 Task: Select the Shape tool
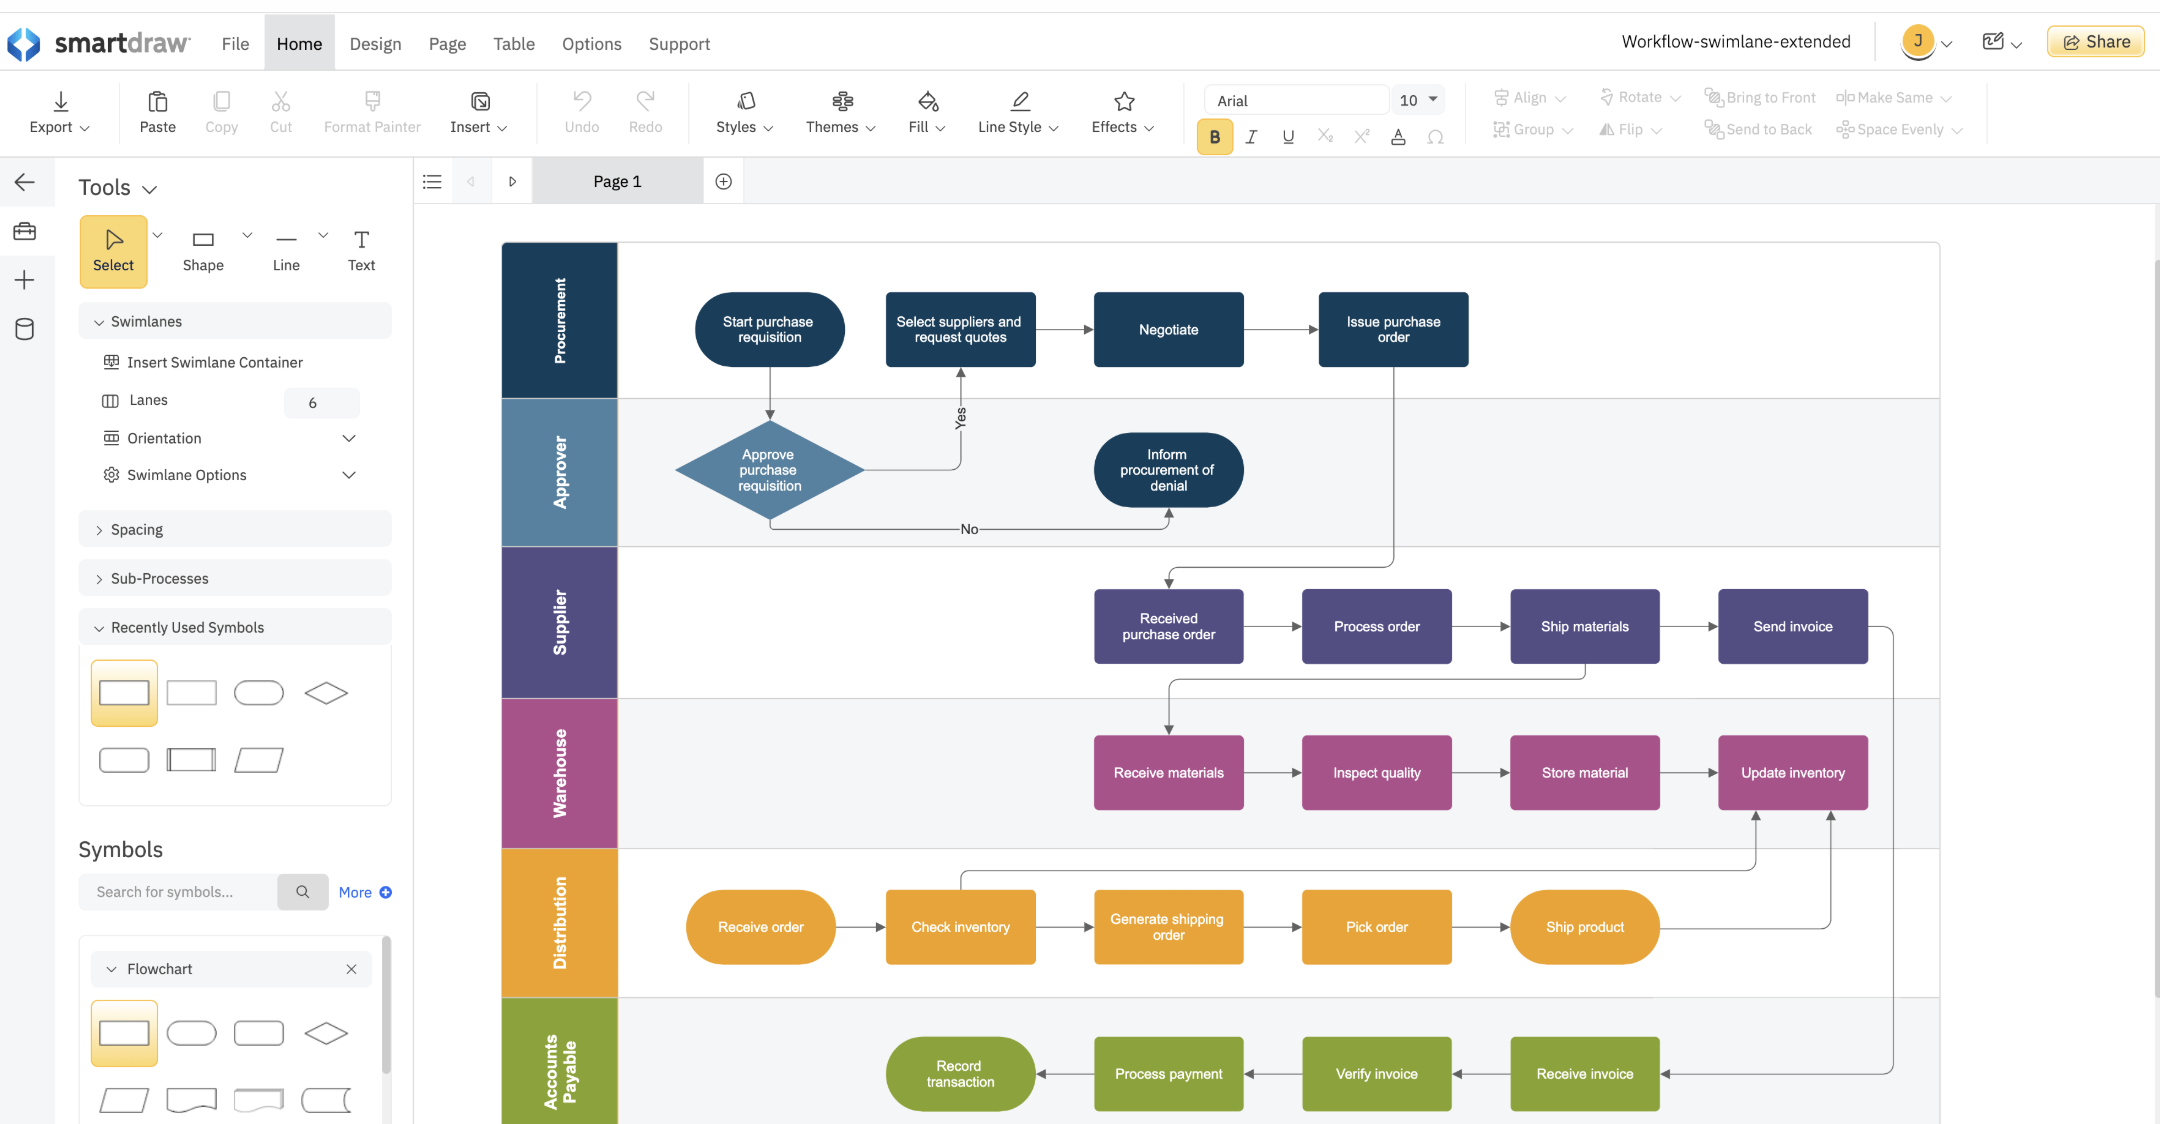pos(203,249)
